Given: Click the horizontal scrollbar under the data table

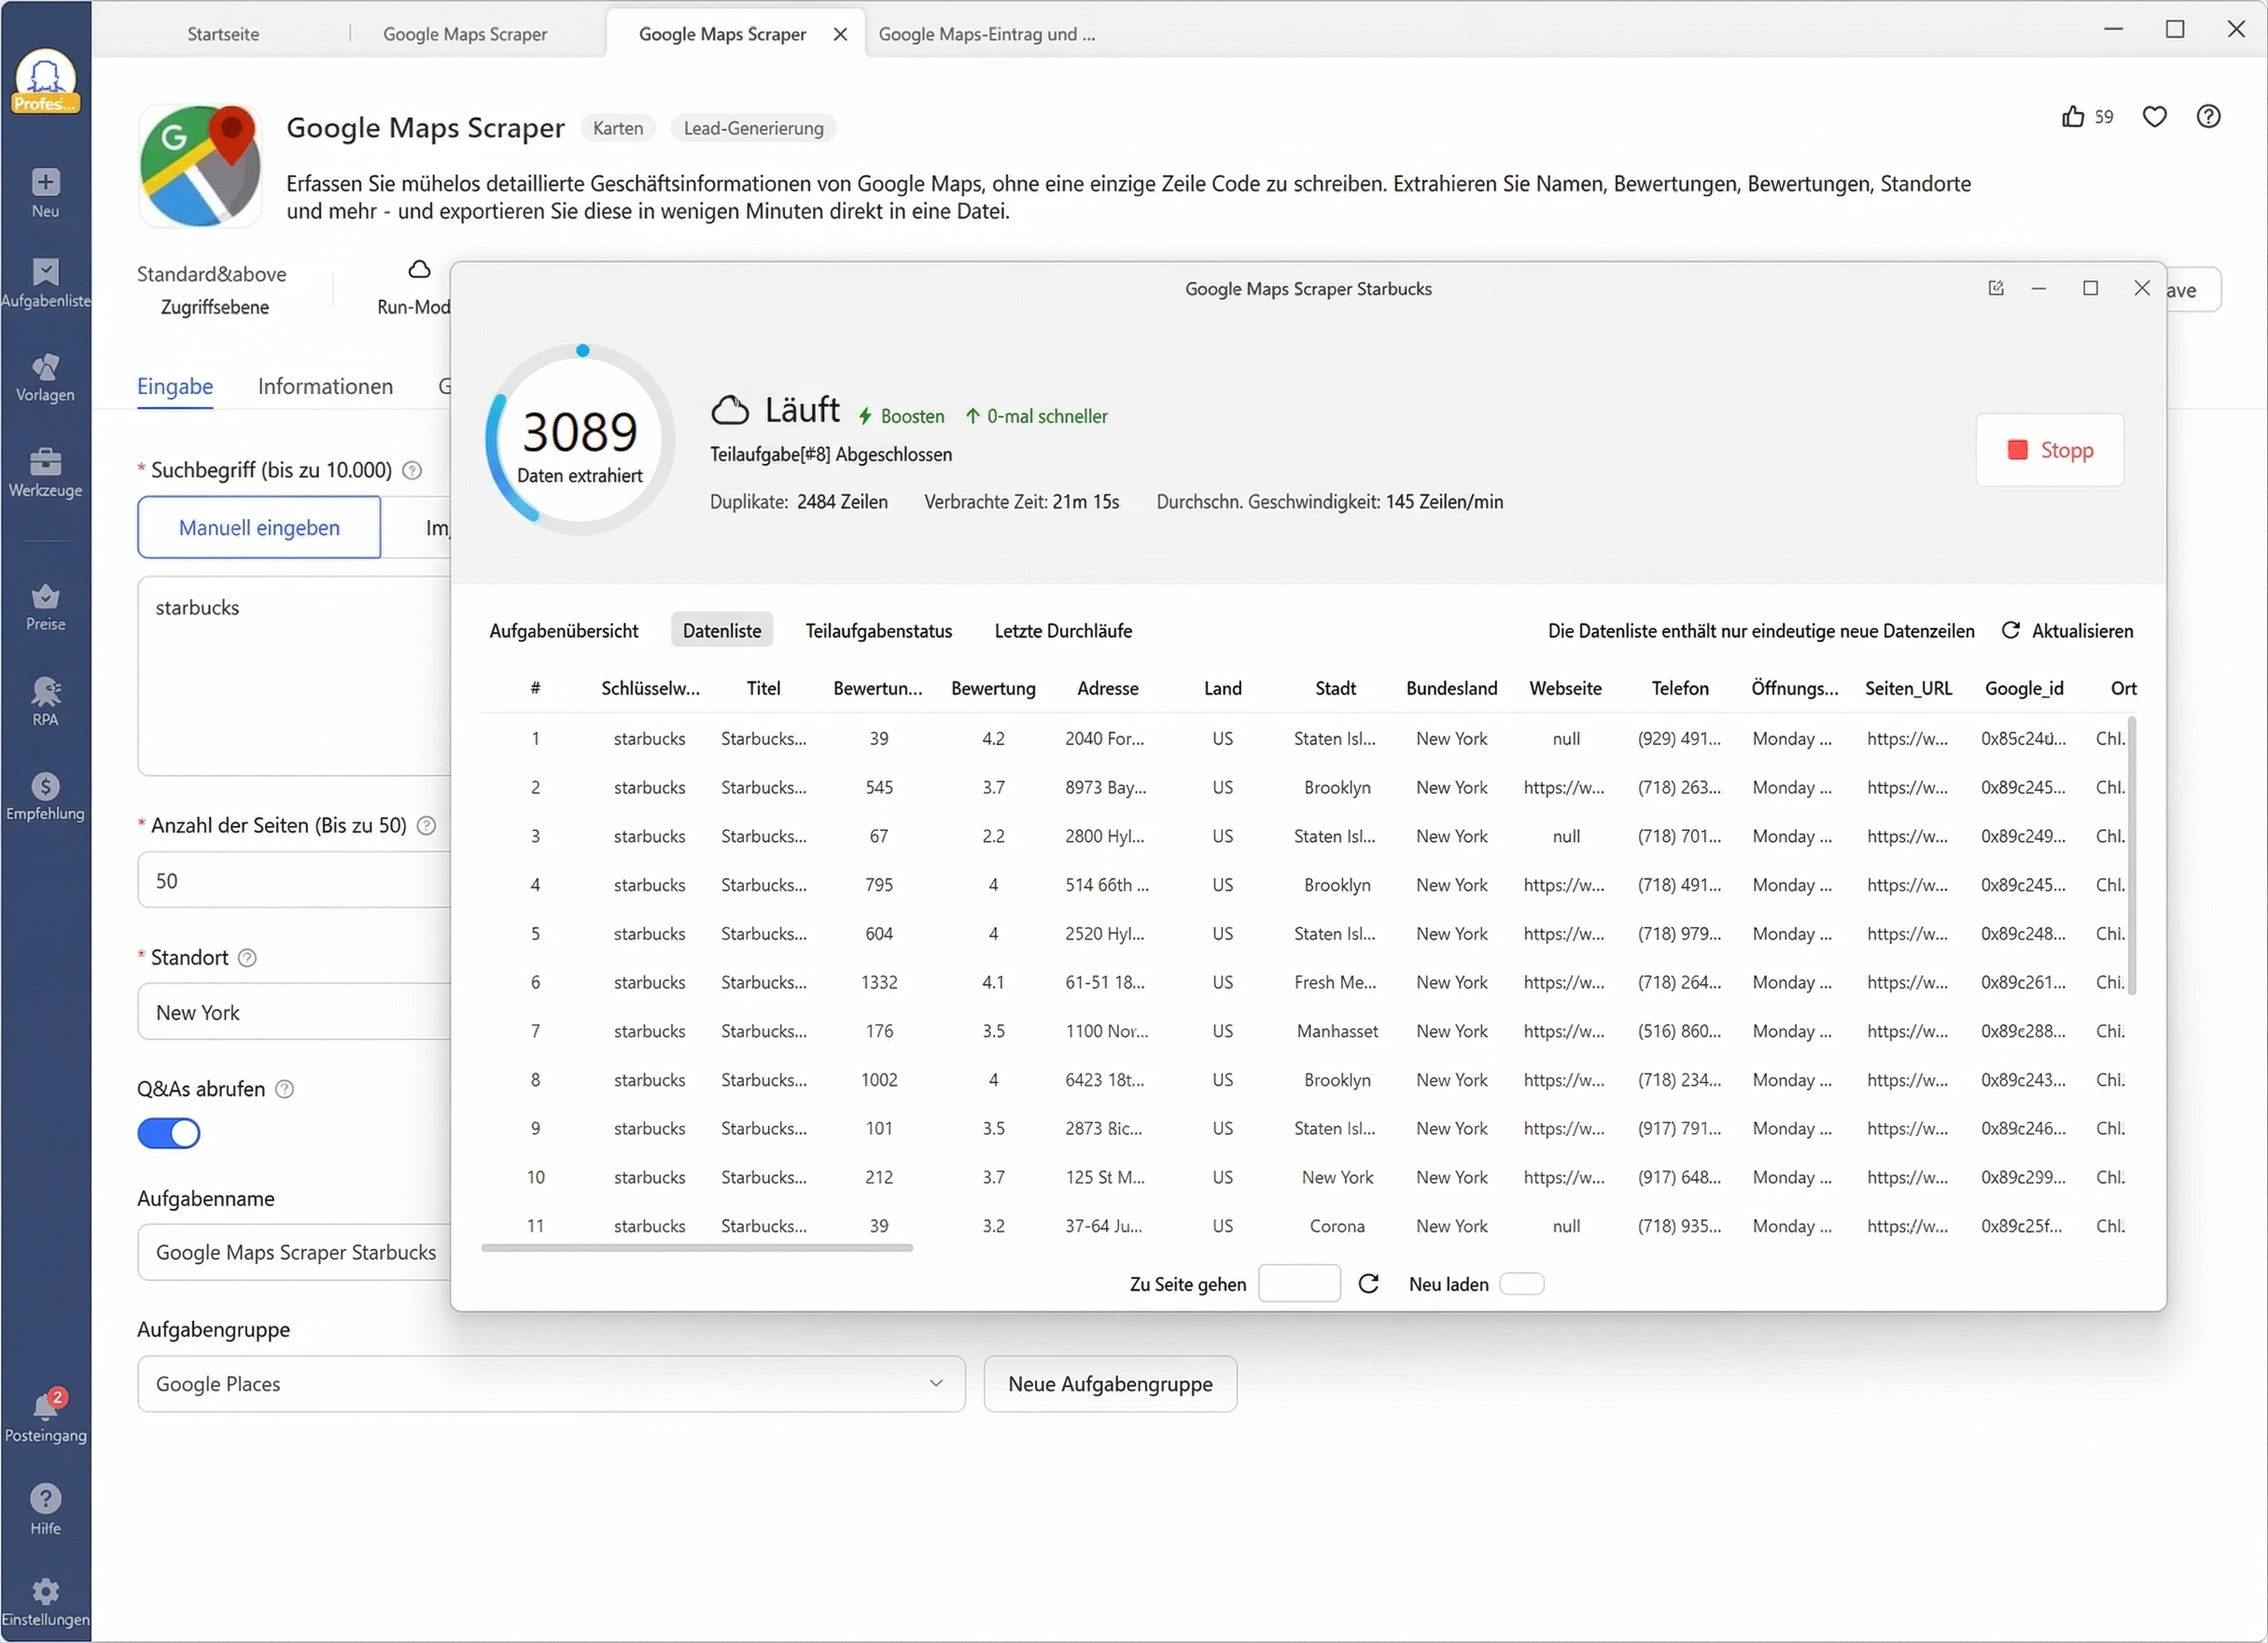Looking at the screenshot, I should (x=697, y=1247).
